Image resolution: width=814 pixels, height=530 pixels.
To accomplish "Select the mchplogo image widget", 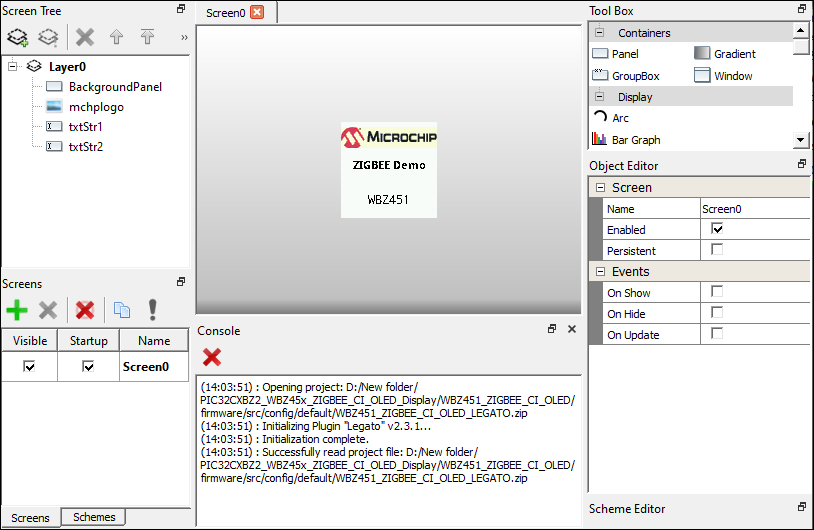I will [96, 107].
